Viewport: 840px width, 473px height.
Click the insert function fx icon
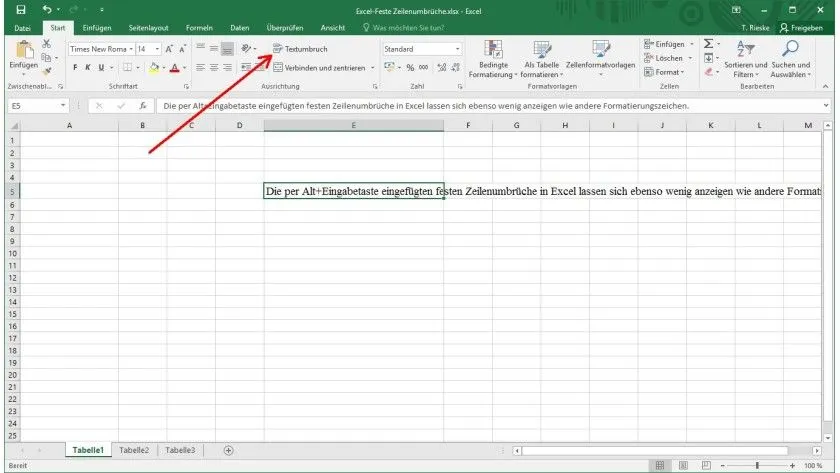coord(142,106)
